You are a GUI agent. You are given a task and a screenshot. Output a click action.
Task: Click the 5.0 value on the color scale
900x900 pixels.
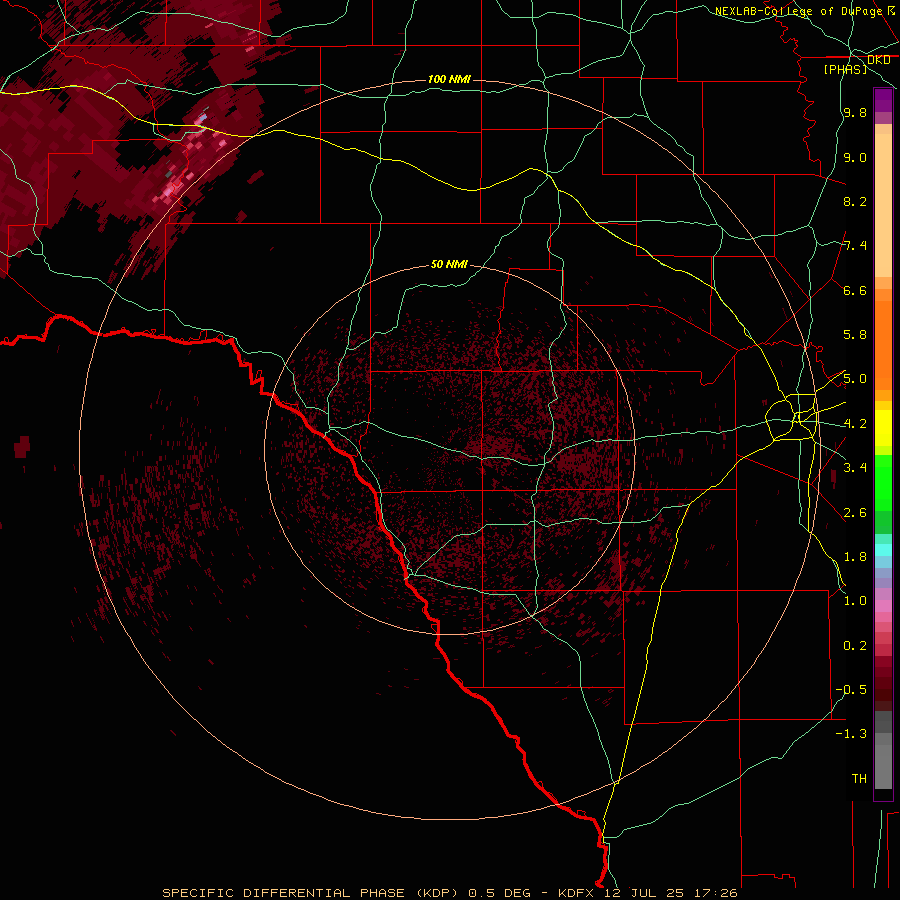pyautogui.click(x=855, y=379)
